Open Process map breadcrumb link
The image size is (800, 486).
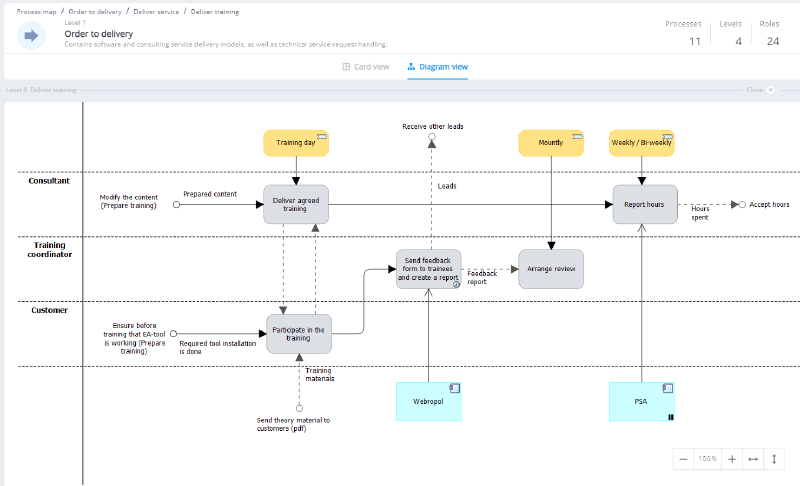click(37, 11)
